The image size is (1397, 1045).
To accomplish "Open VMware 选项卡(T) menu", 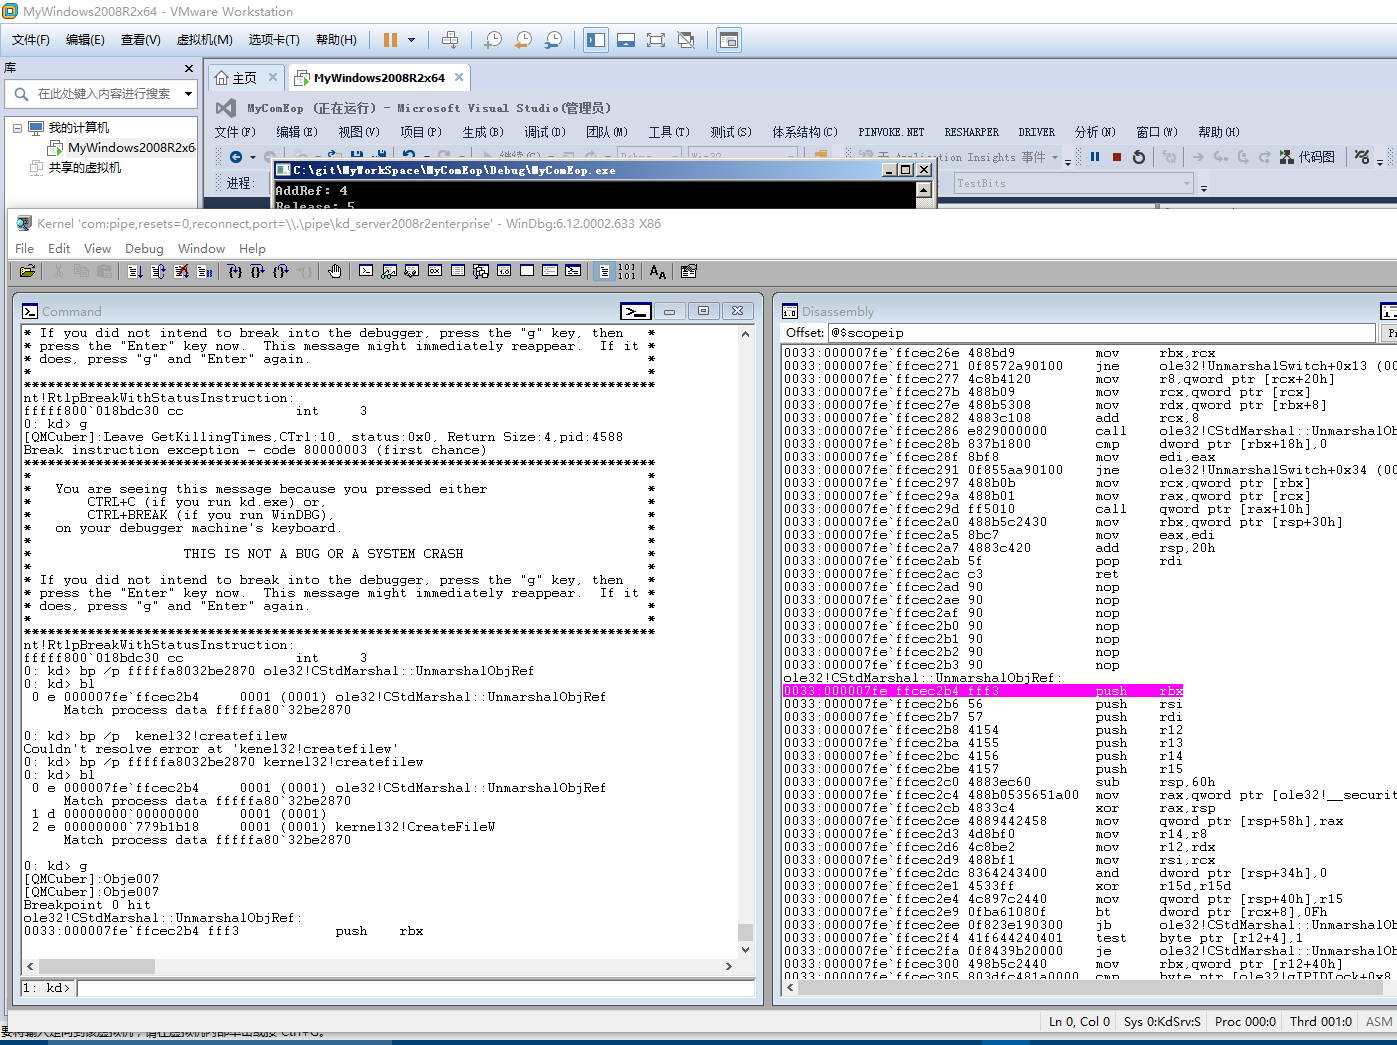I will 274,40.
